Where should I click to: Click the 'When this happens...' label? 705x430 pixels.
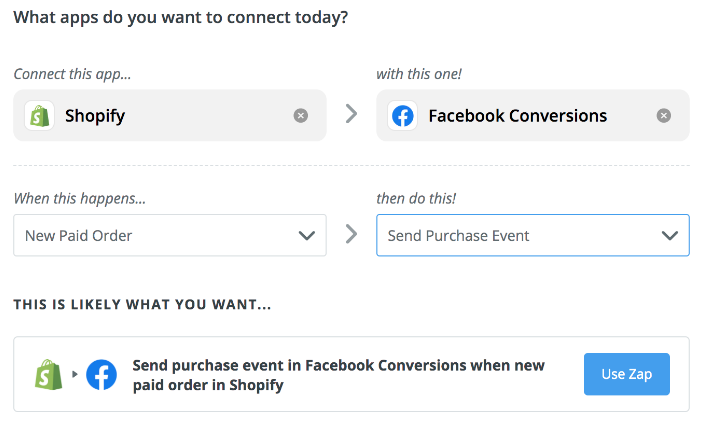click(x=80, y=198)
